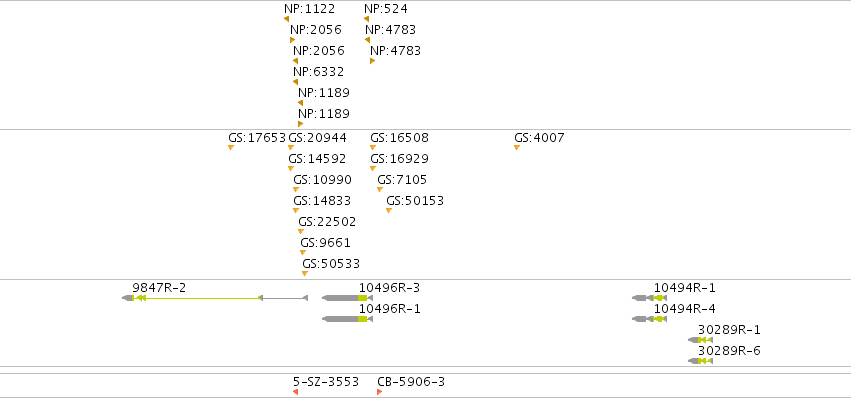Select the 10494R-1 transcript model
851x398 pixels.
click(x=649, y=298)
